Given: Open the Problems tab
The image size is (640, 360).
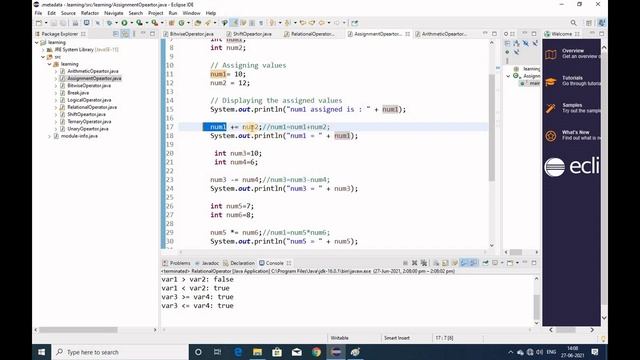Looking at the screenshot, I should pyautogui.click(x=176, y=263).
